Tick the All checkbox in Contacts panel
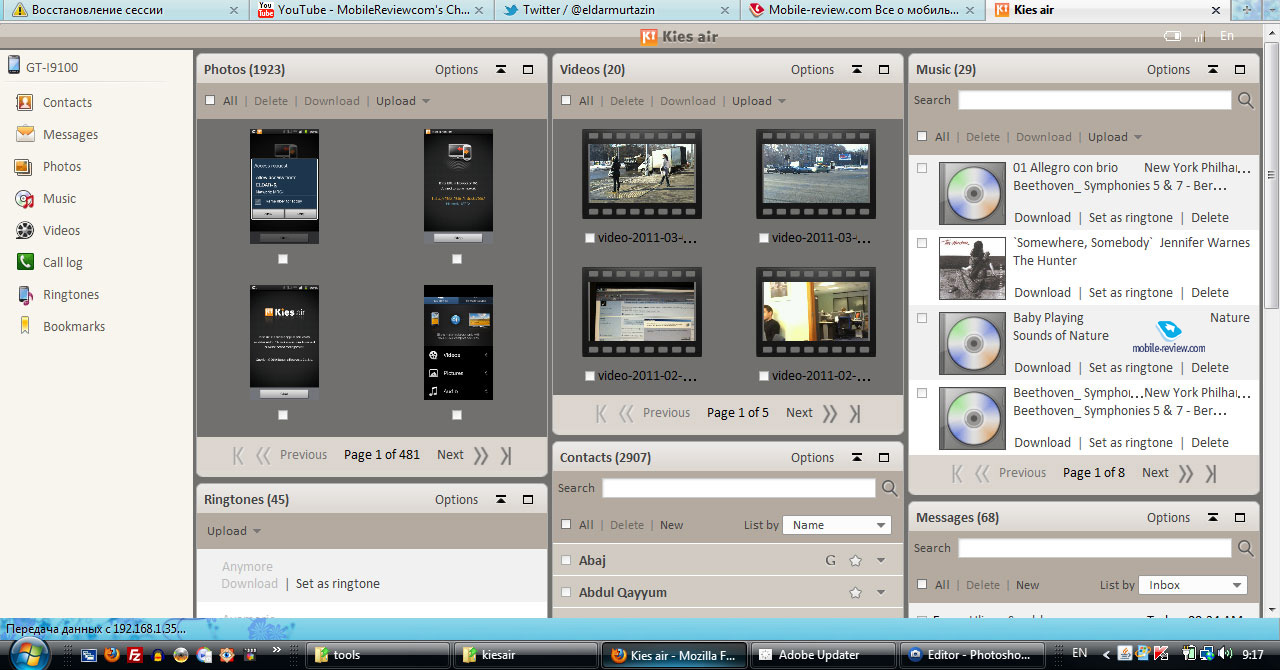Viewport: 1280px width, 670px height. (x=566, y=524)
